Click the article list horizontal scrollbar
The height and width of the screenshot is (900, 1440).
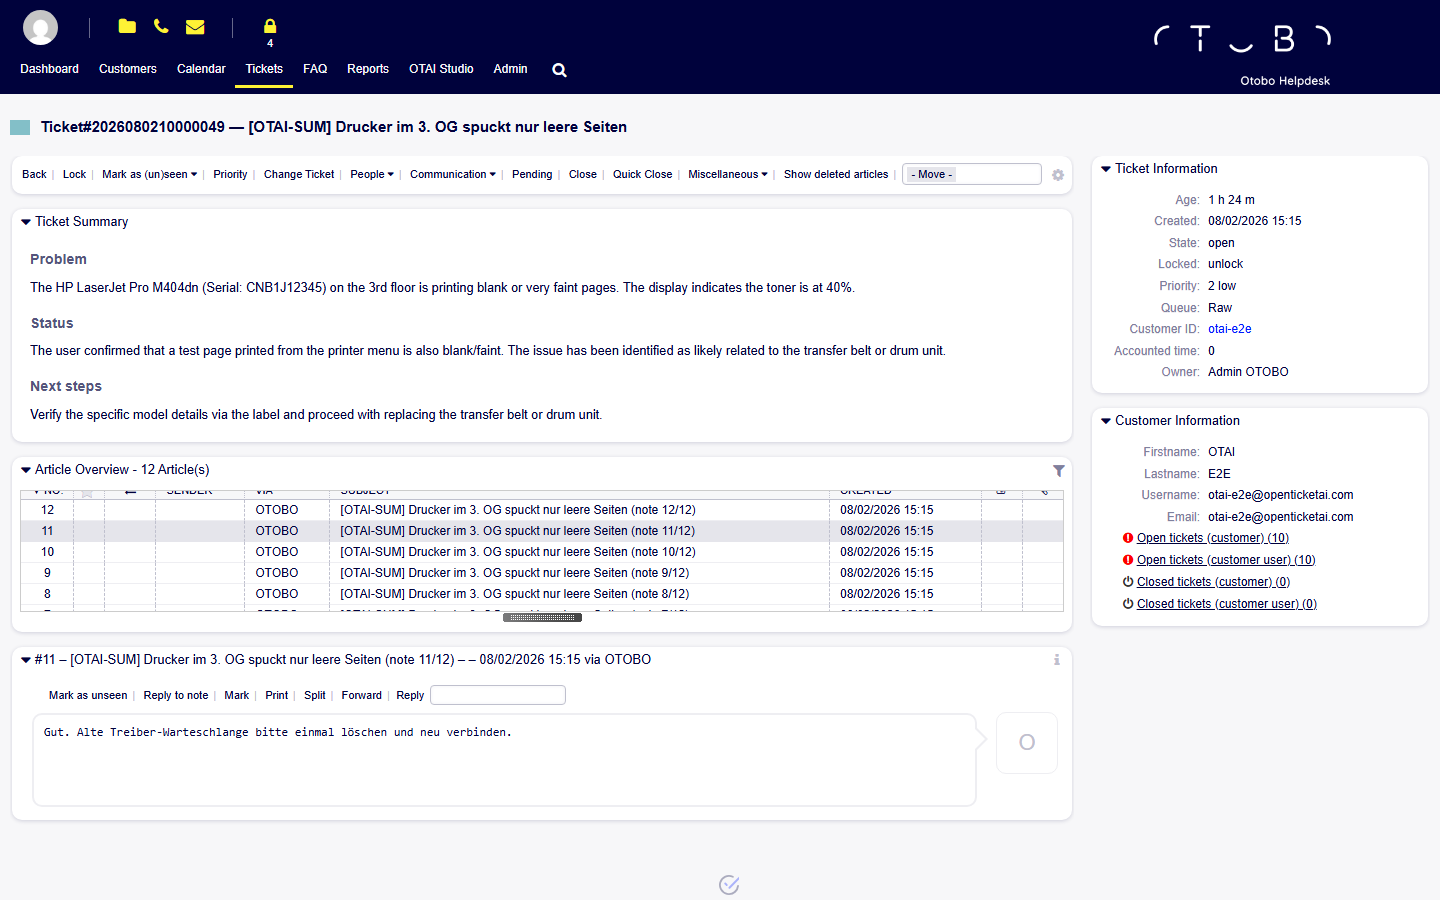click(542, 618)
